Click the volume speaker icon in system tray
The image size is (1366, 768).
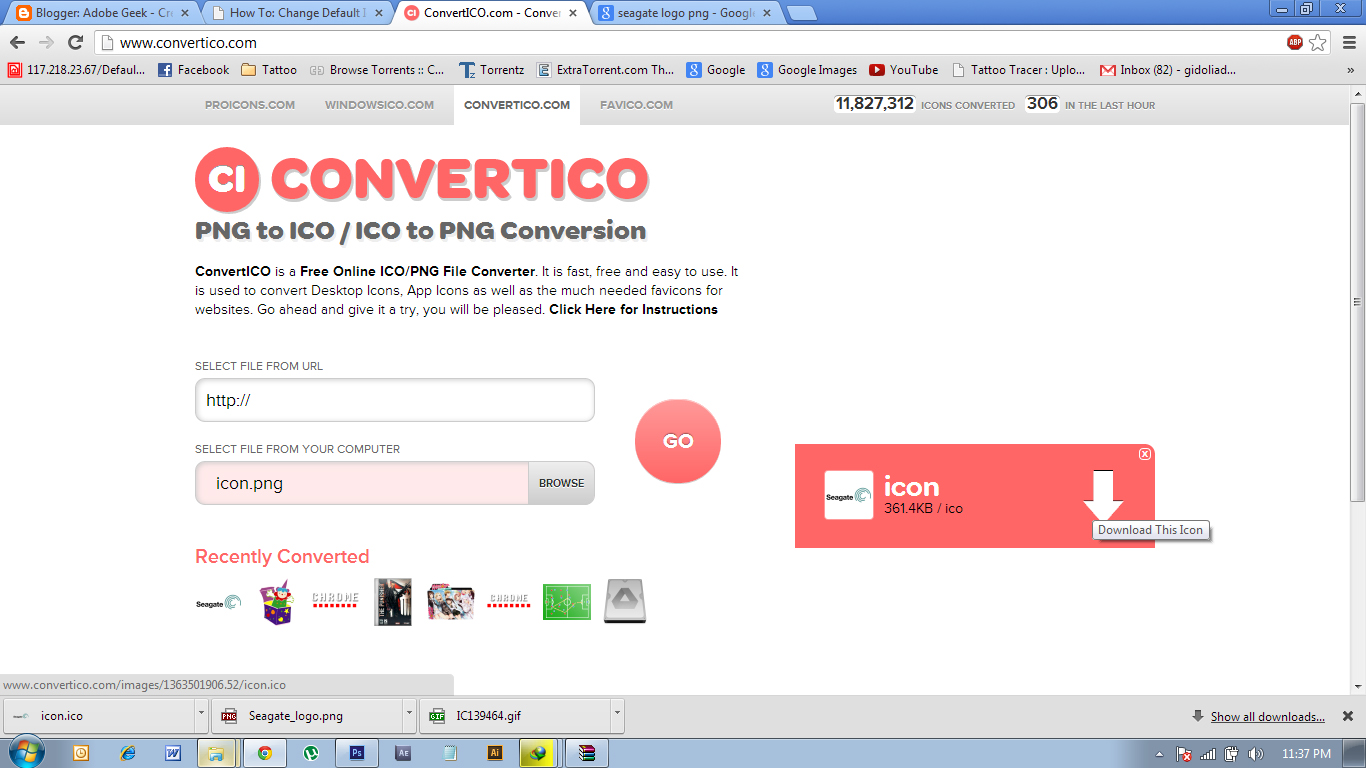(1257, 753)
